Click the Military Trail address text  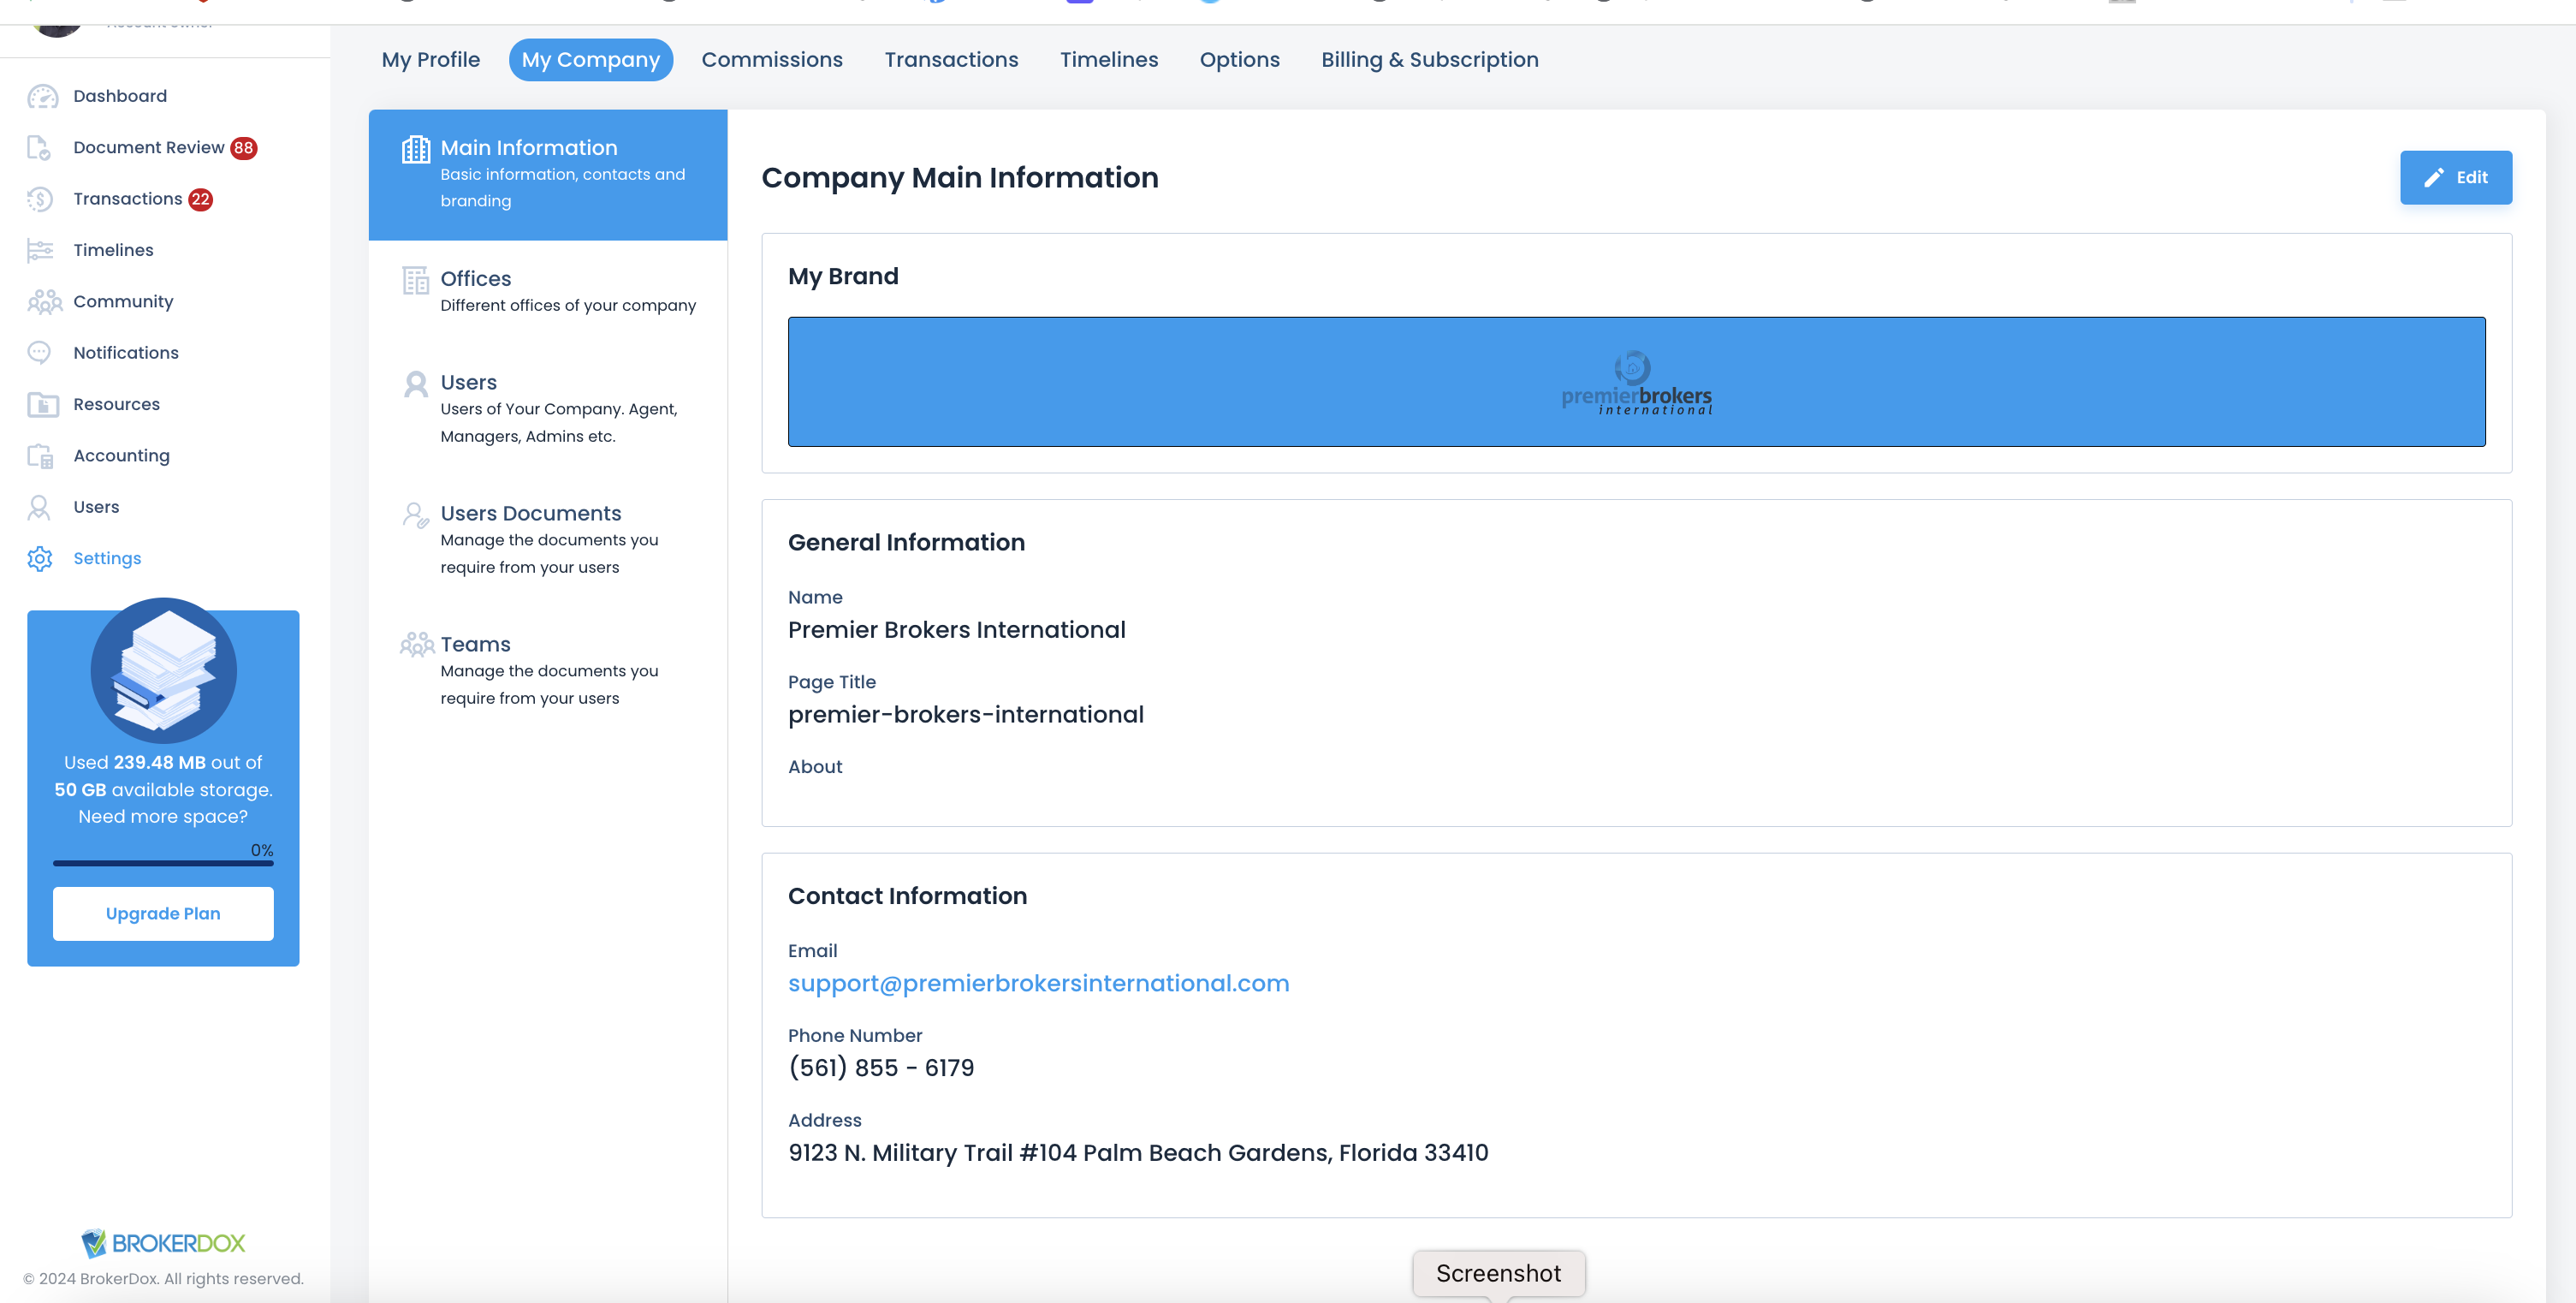(1138, 1153)
